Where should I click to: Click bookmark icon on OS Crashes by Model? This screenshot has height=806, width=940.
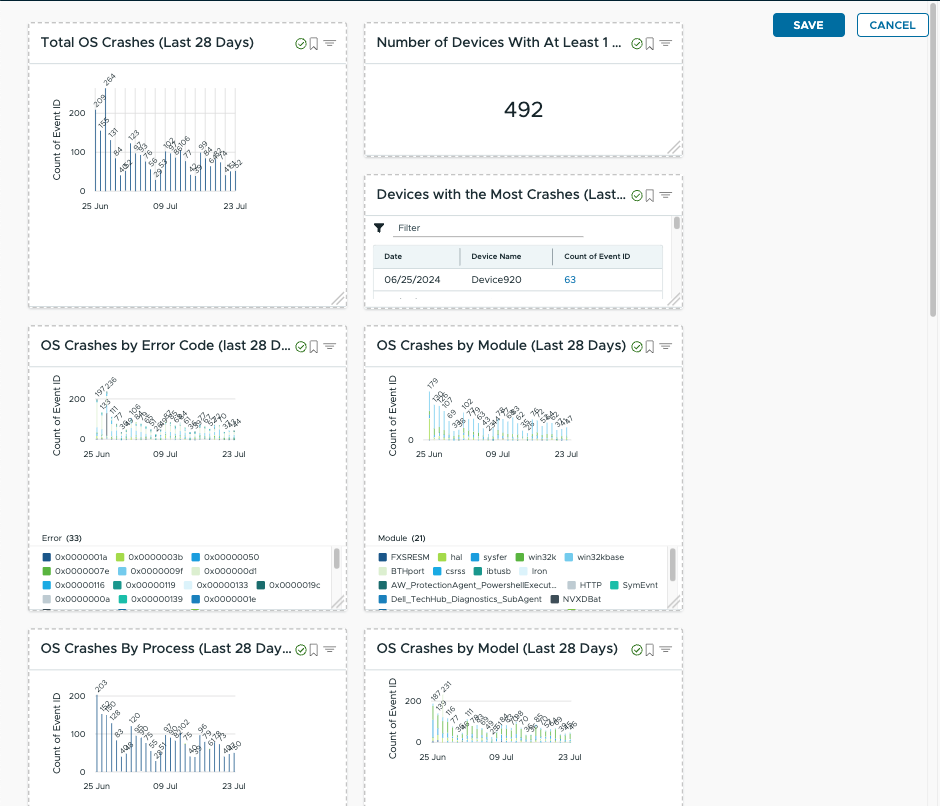coord(650,649)
